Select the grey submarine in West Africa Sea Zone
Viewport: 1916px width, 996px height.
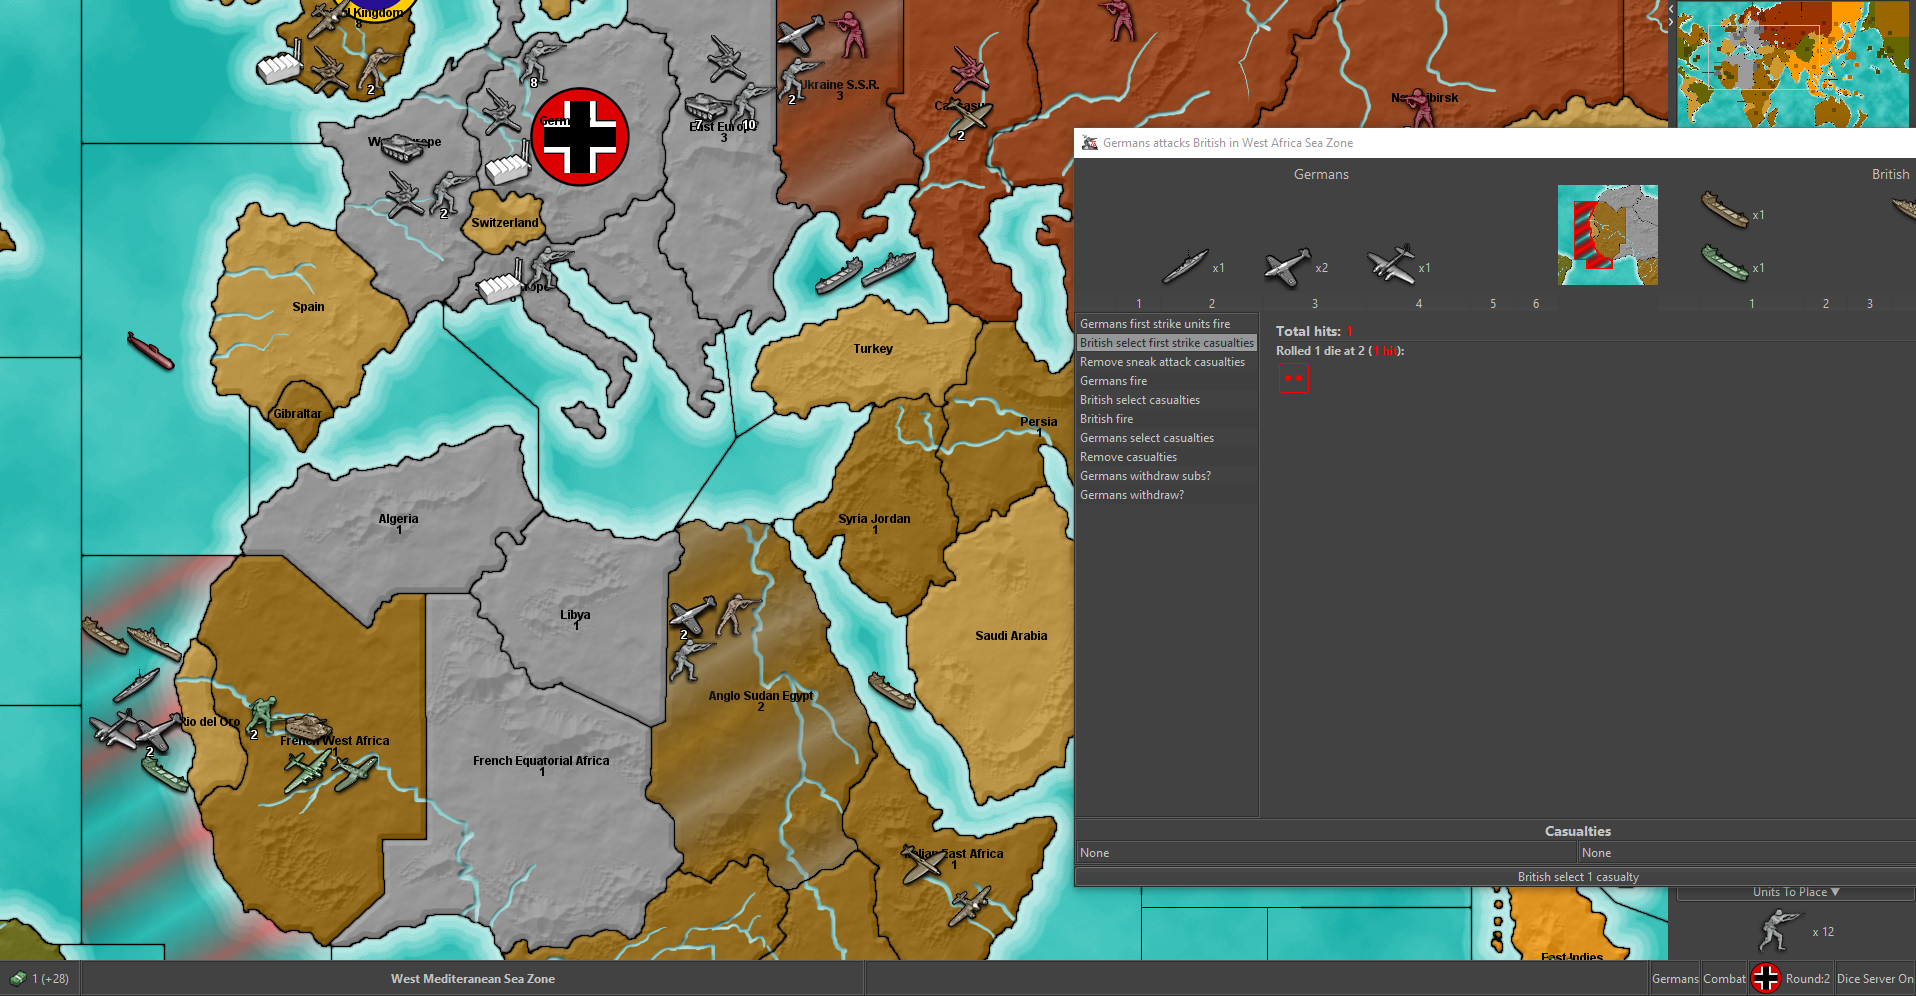pyautogui.click(x=136, y=685)
